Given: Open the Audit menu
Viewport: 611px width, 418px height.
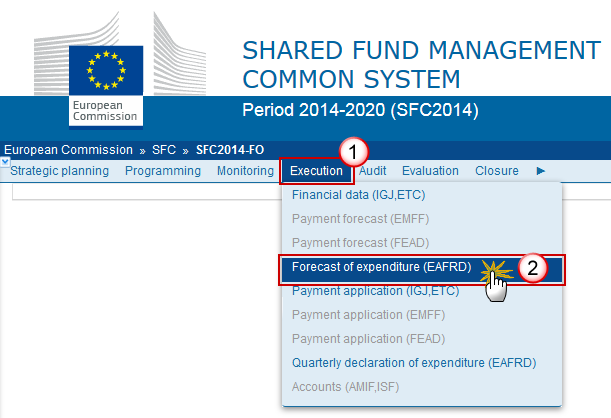Looking at the screenshot, I should click(x=373, y=171).
